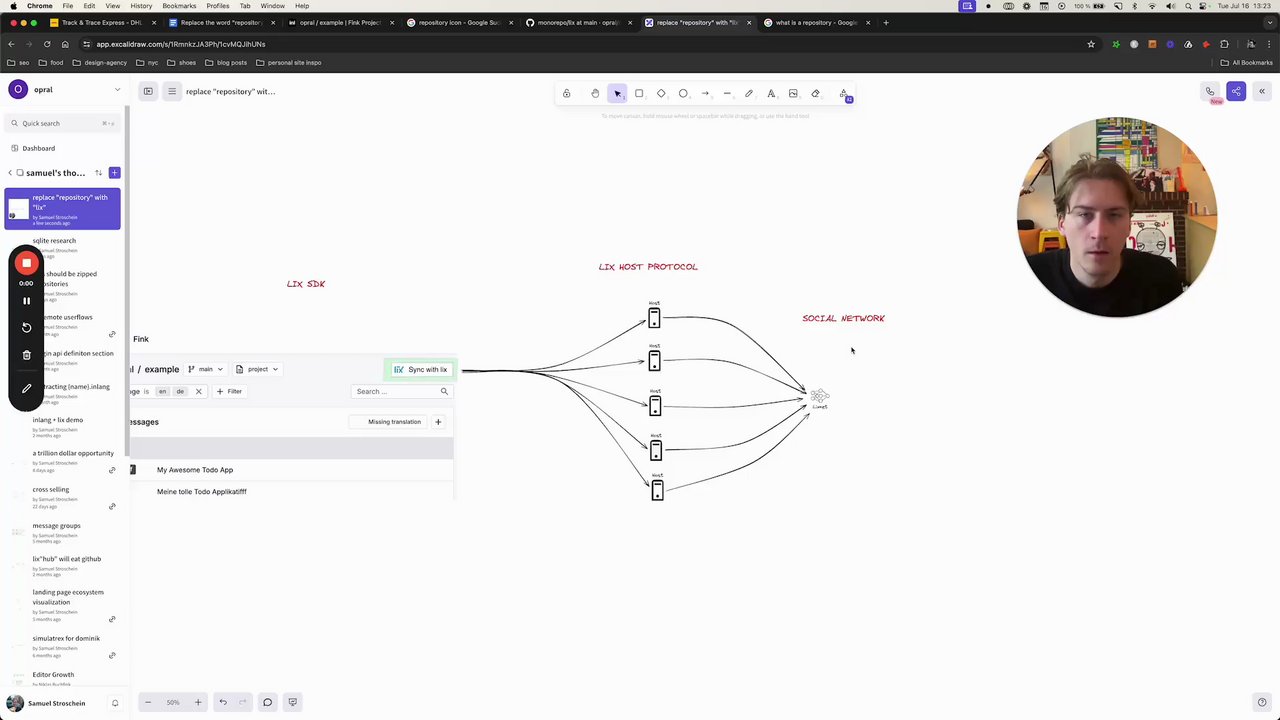The width and height of the screenshot is (1280, 720).
Task: Open the comments bubble icon
Action: tap(267, 702)
